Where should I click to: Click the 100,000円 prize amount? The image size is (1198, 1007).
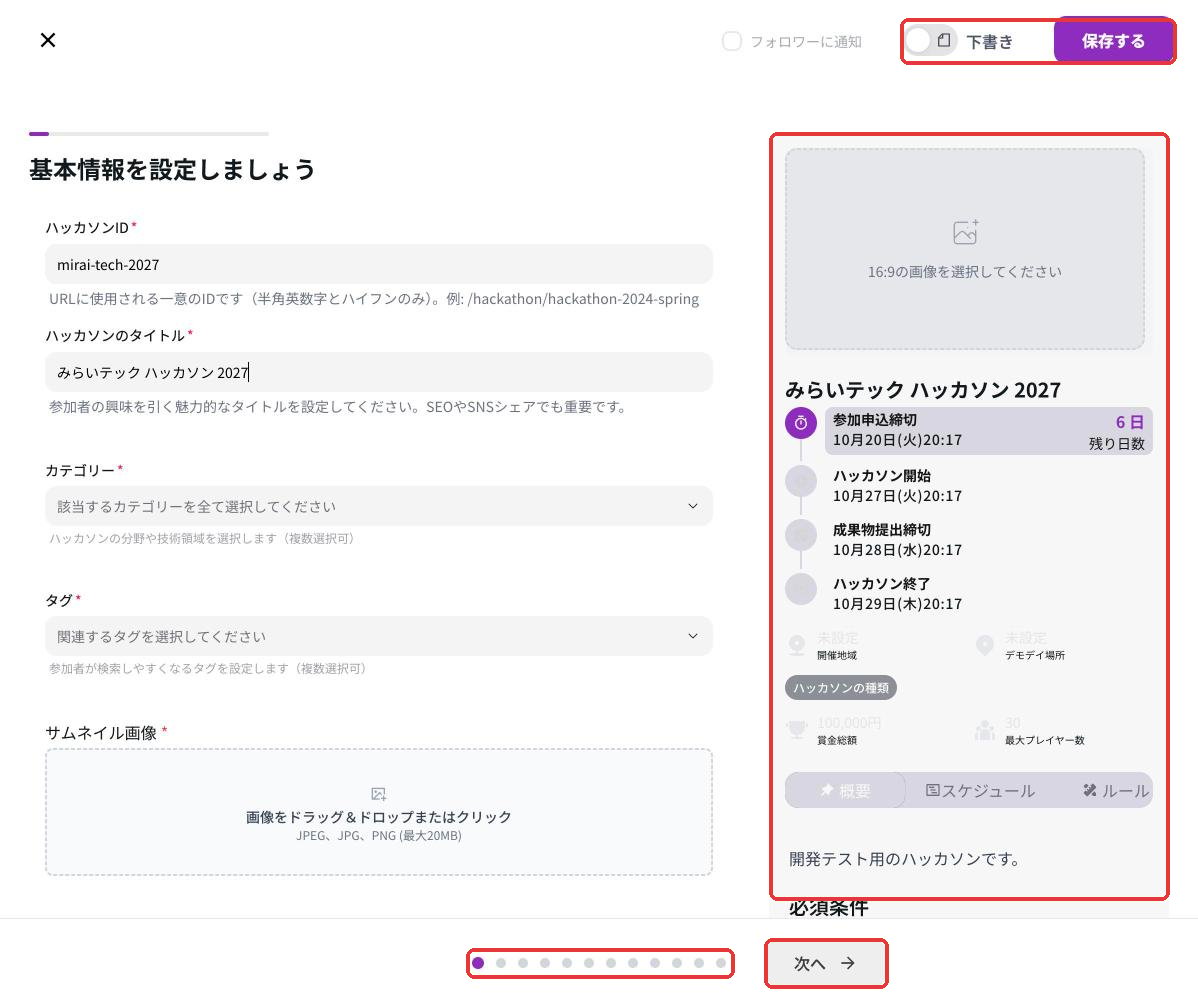click(x=849, y=723)
